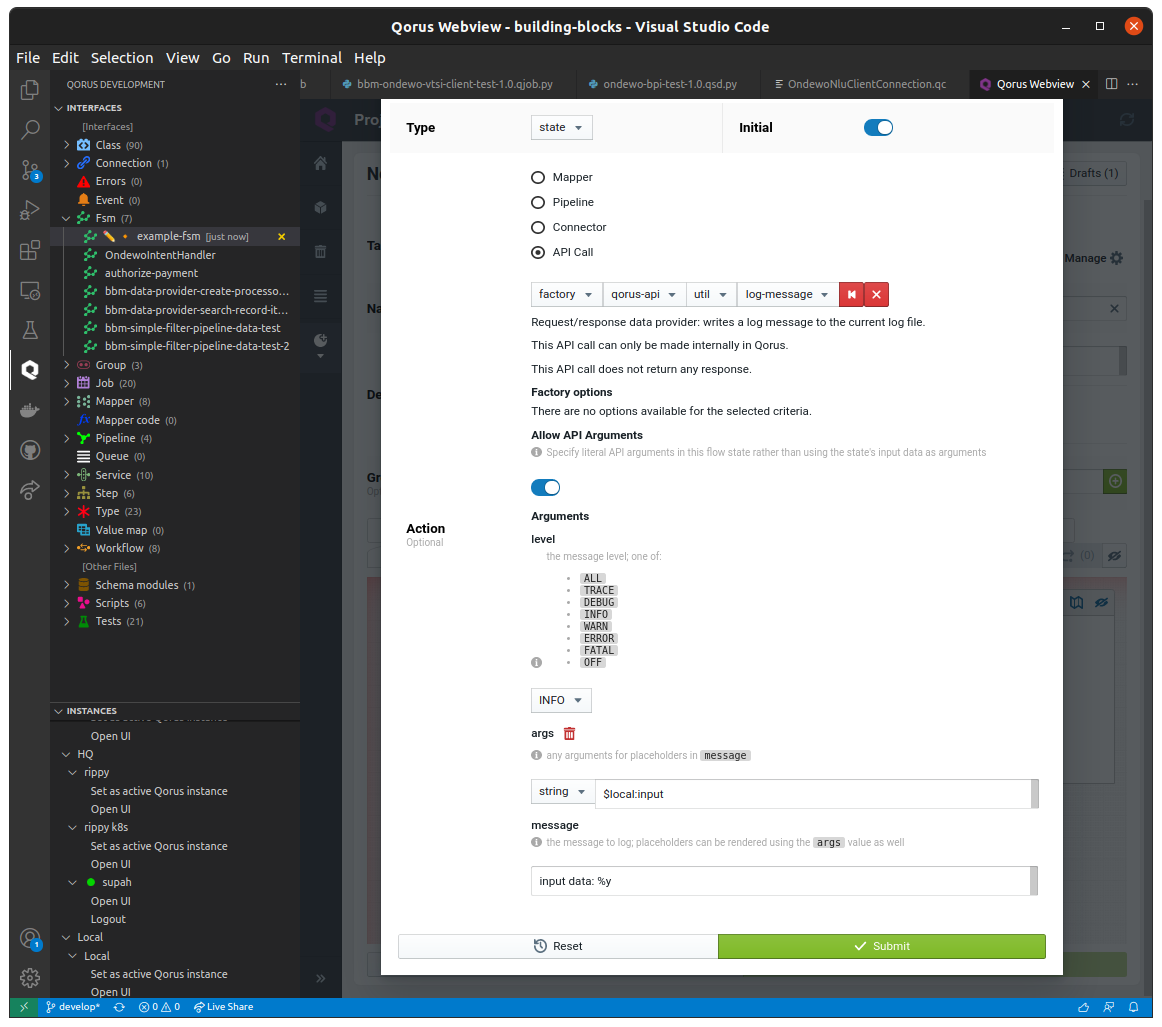Open the Testing flask icon in activity bar
1162x1027 pixels.
coord(30,330)
